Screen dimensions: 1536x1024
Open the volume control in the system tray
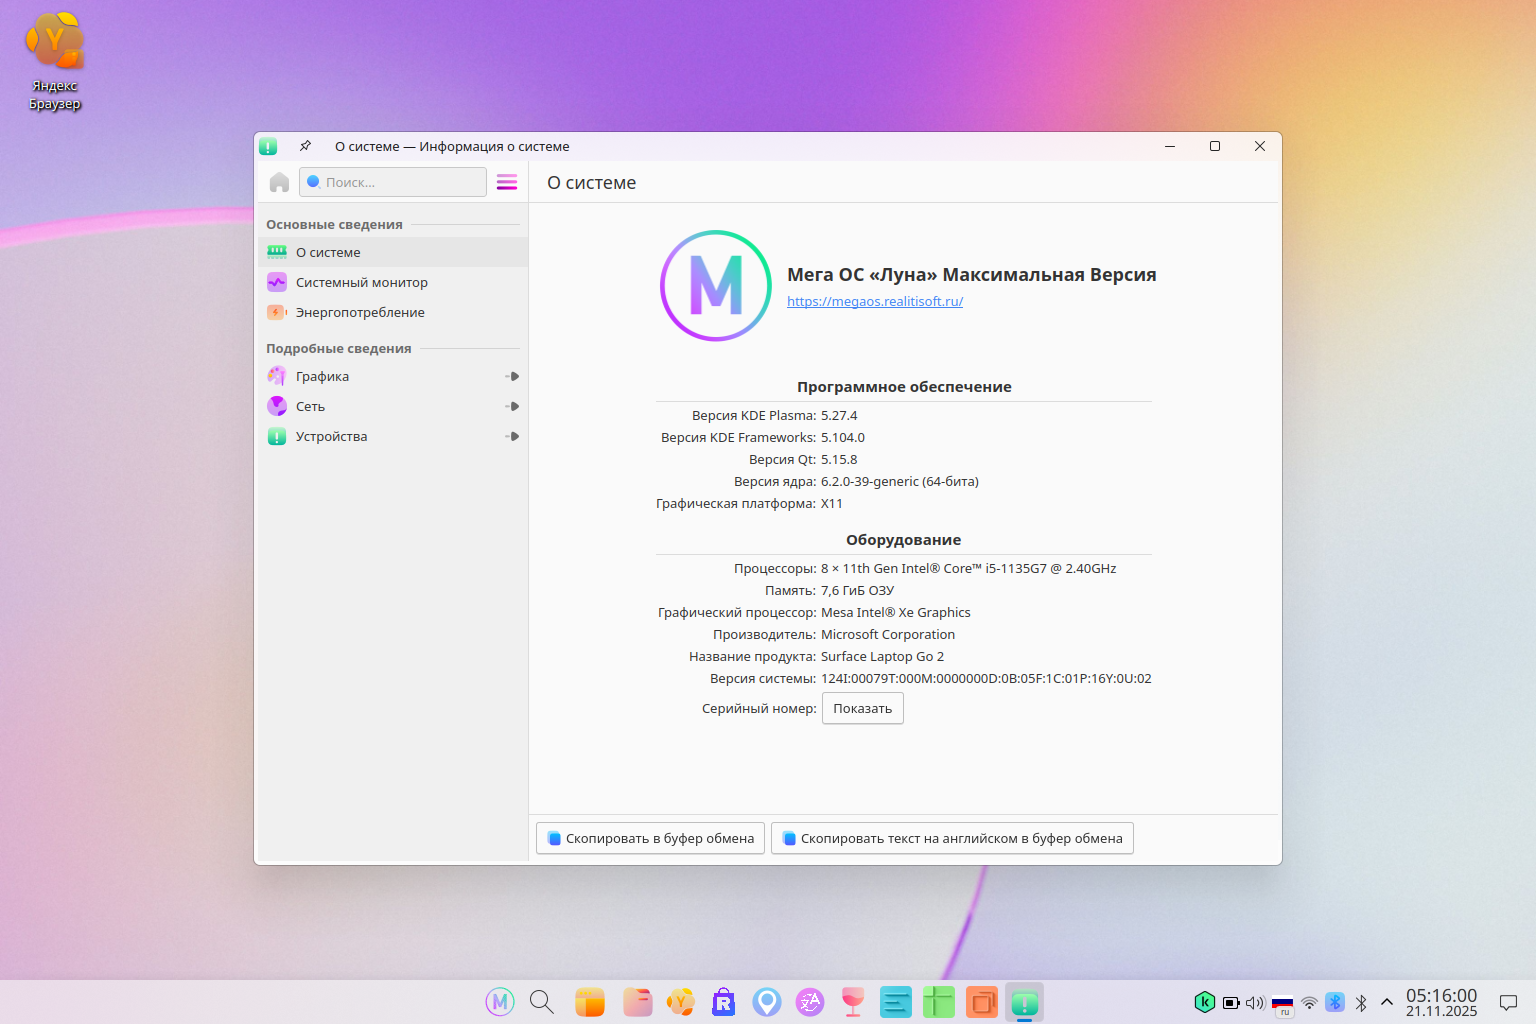coord(1255,1002)
